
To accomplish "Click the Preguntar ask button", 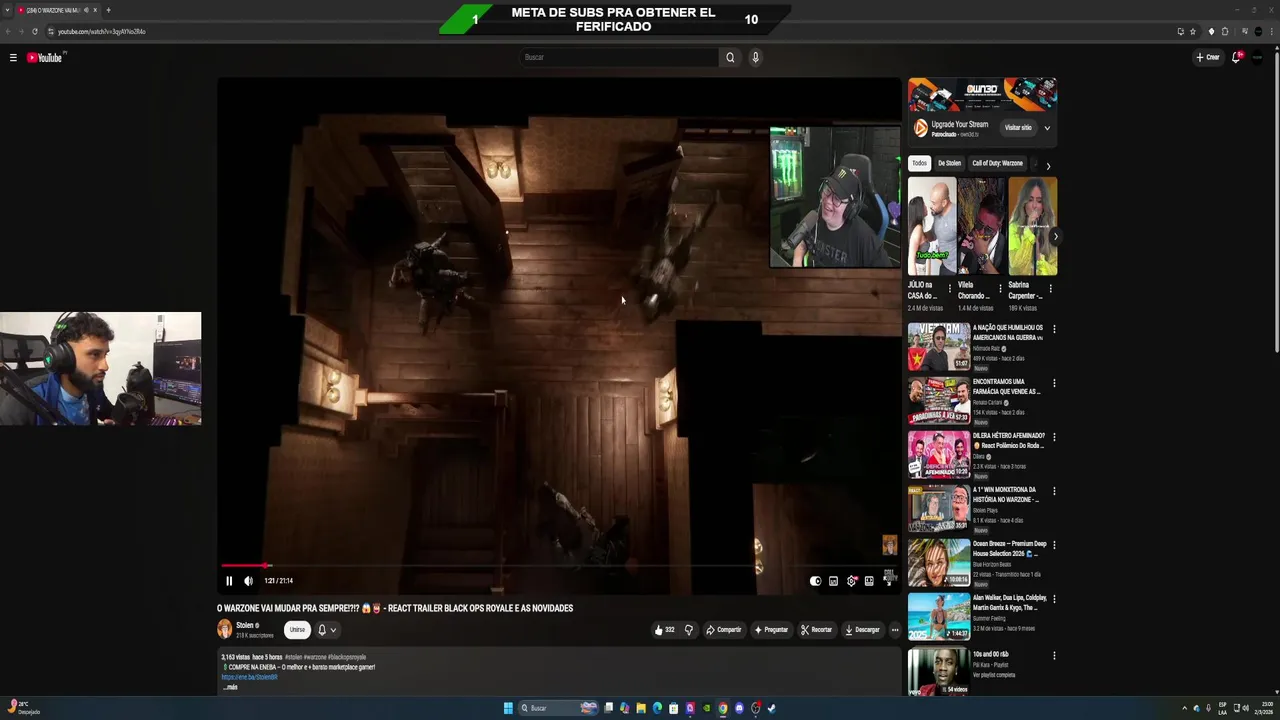I will [x=771, y=630].
